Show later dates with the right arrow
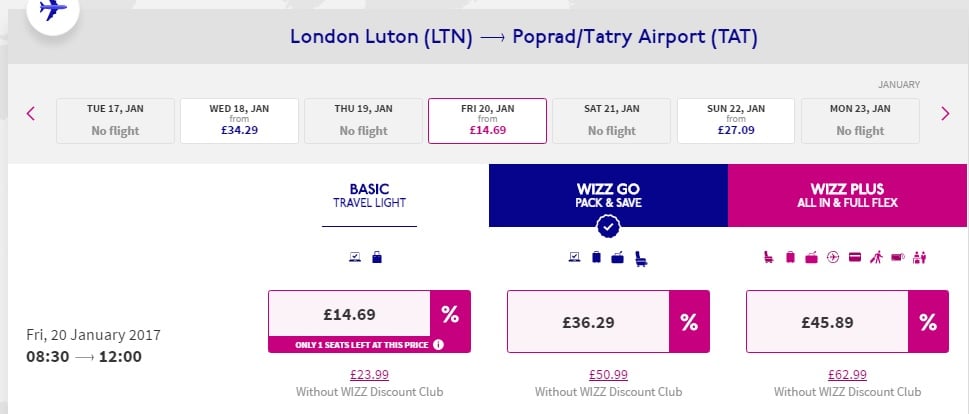969x414 pixels. [x=945, y=114]
